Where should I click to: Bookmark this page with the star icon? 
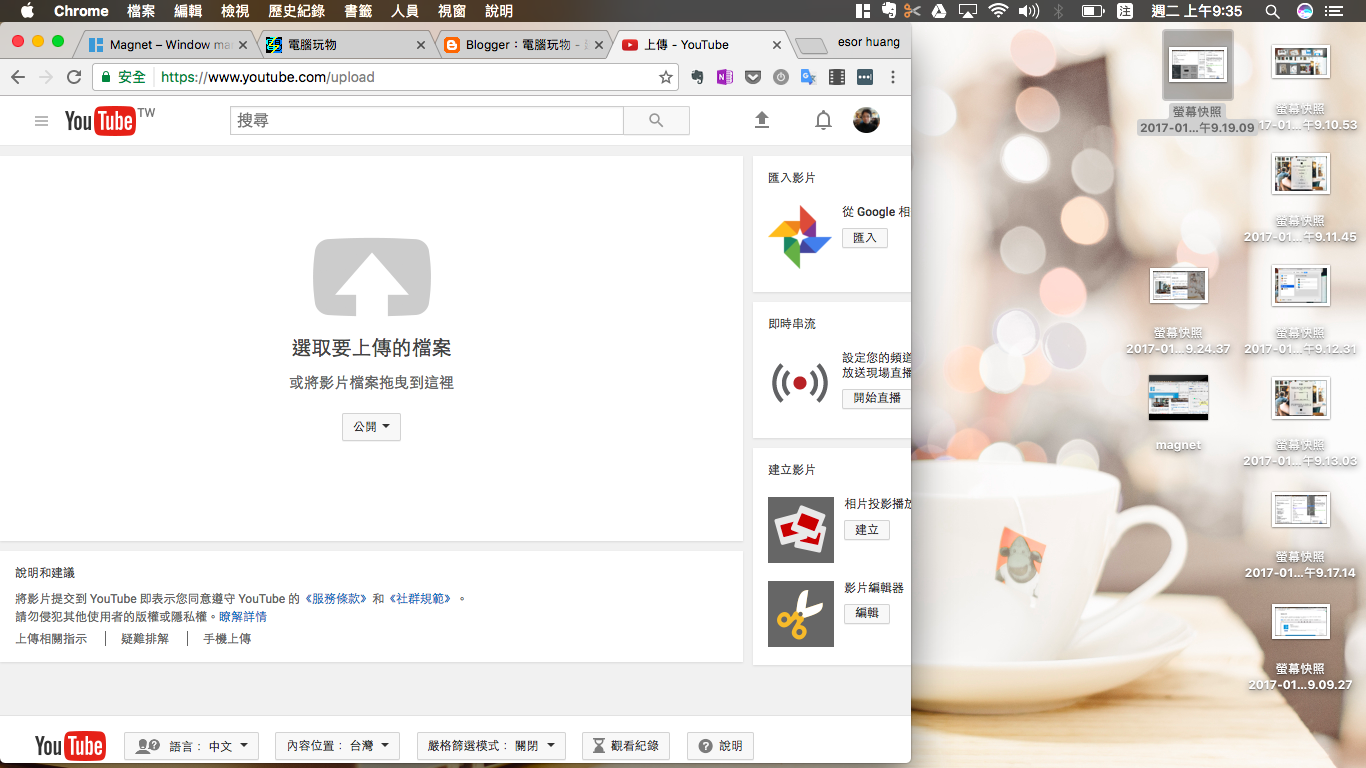click(666, 77)
